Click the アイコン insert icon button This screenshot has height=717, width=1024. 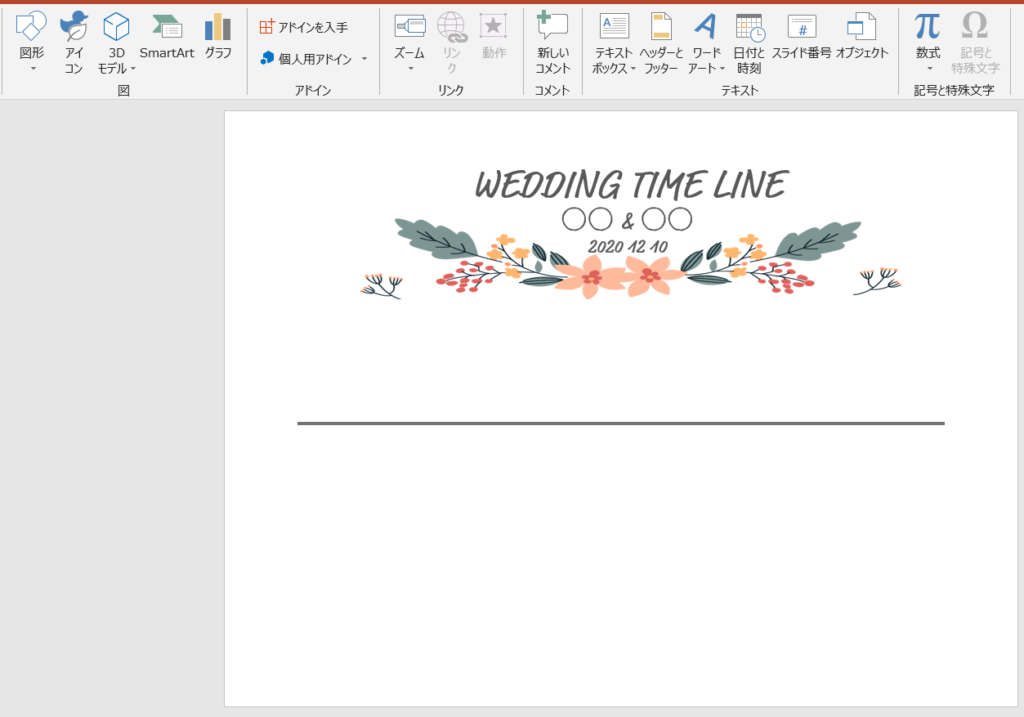pyautogui.click(x=74, y=42)
